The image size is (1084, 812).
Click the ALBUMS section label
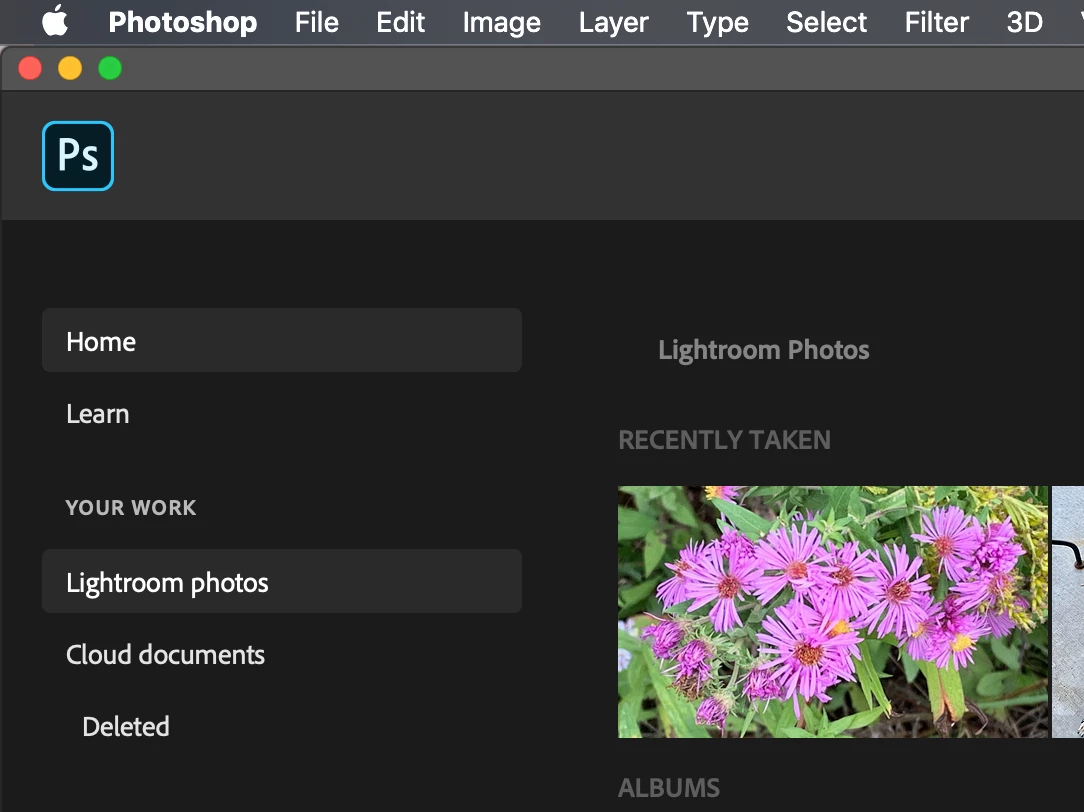[669, 788]
